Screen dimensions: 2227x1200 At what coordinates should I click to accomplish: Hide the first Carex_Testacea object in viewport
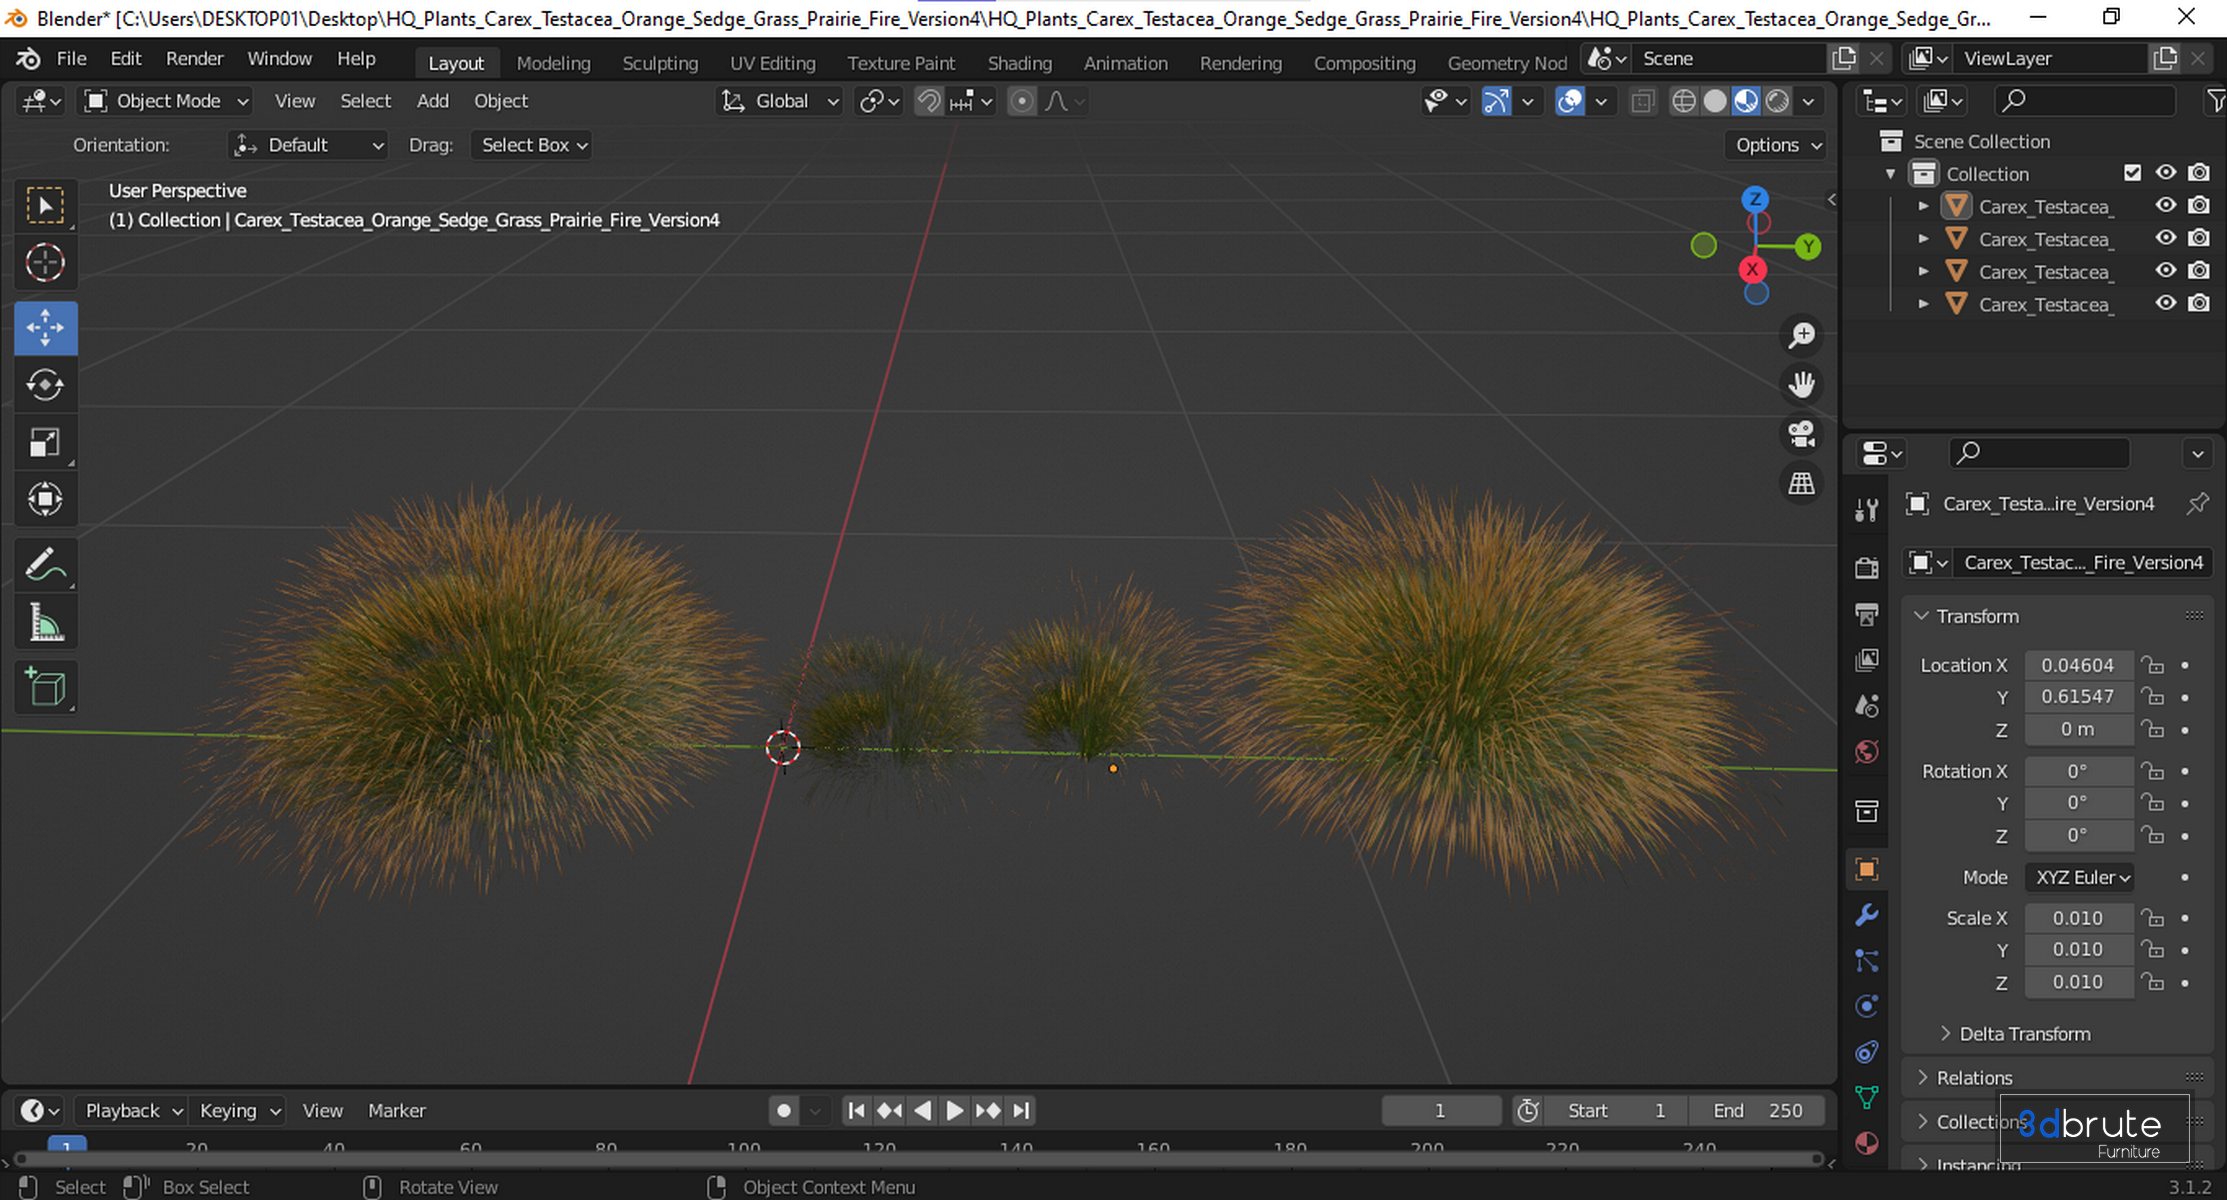(x=2165, y=206)
